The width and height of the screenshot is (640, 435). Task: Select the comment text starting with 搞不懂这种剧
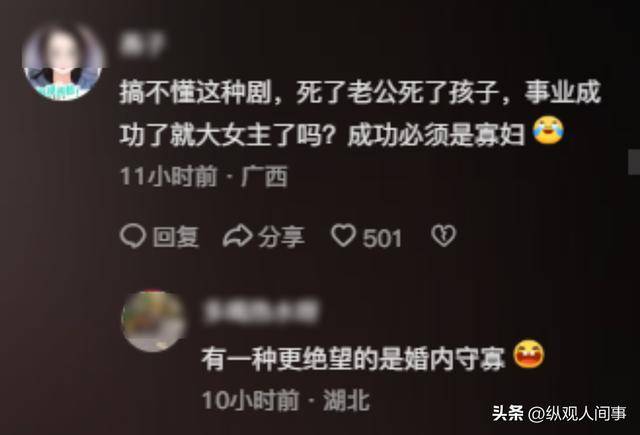pos(360,113)
